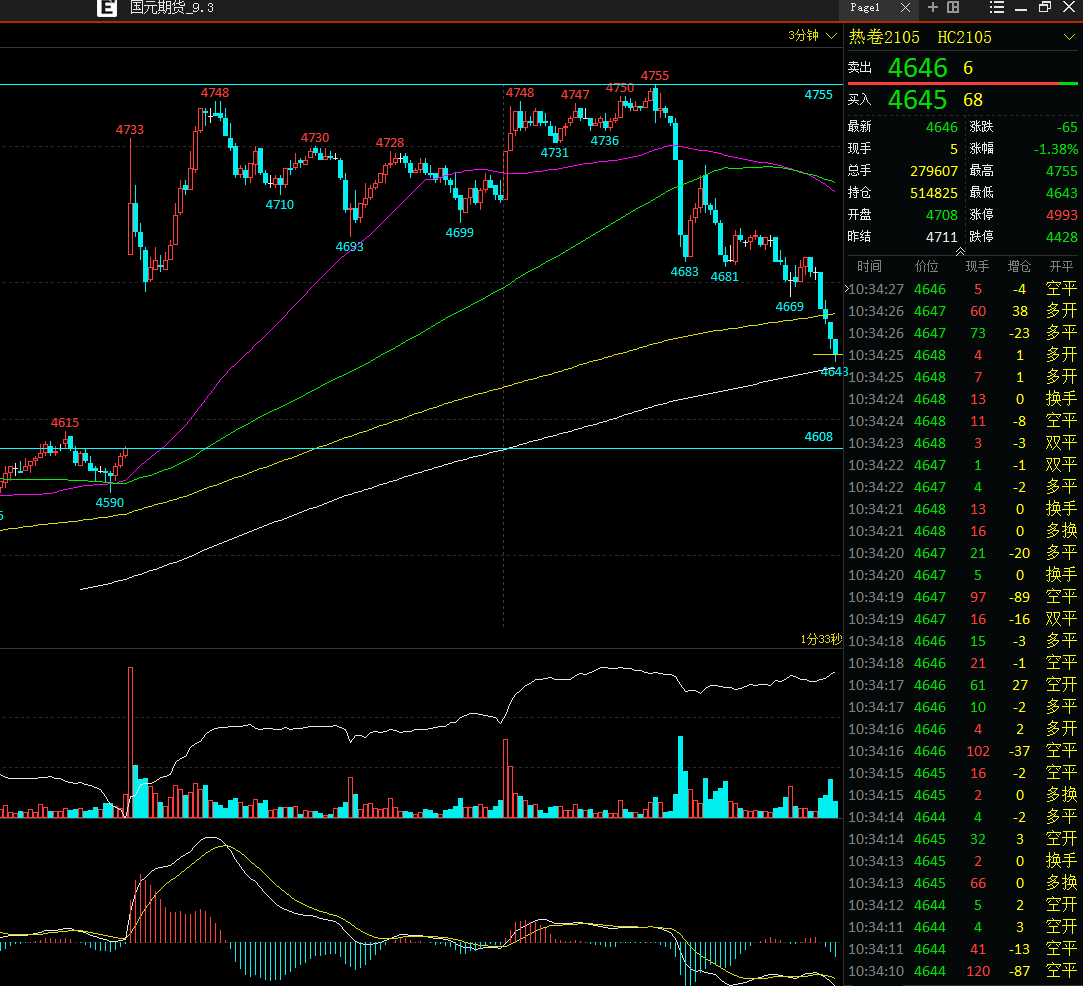
Task: Click the 价位 column header
Action: coord(926,267)
